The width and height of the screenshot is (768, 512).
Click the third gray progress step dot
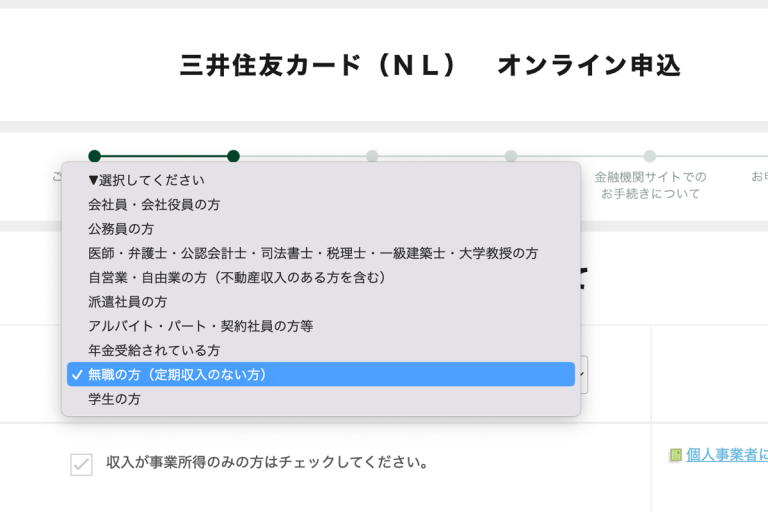372,156
